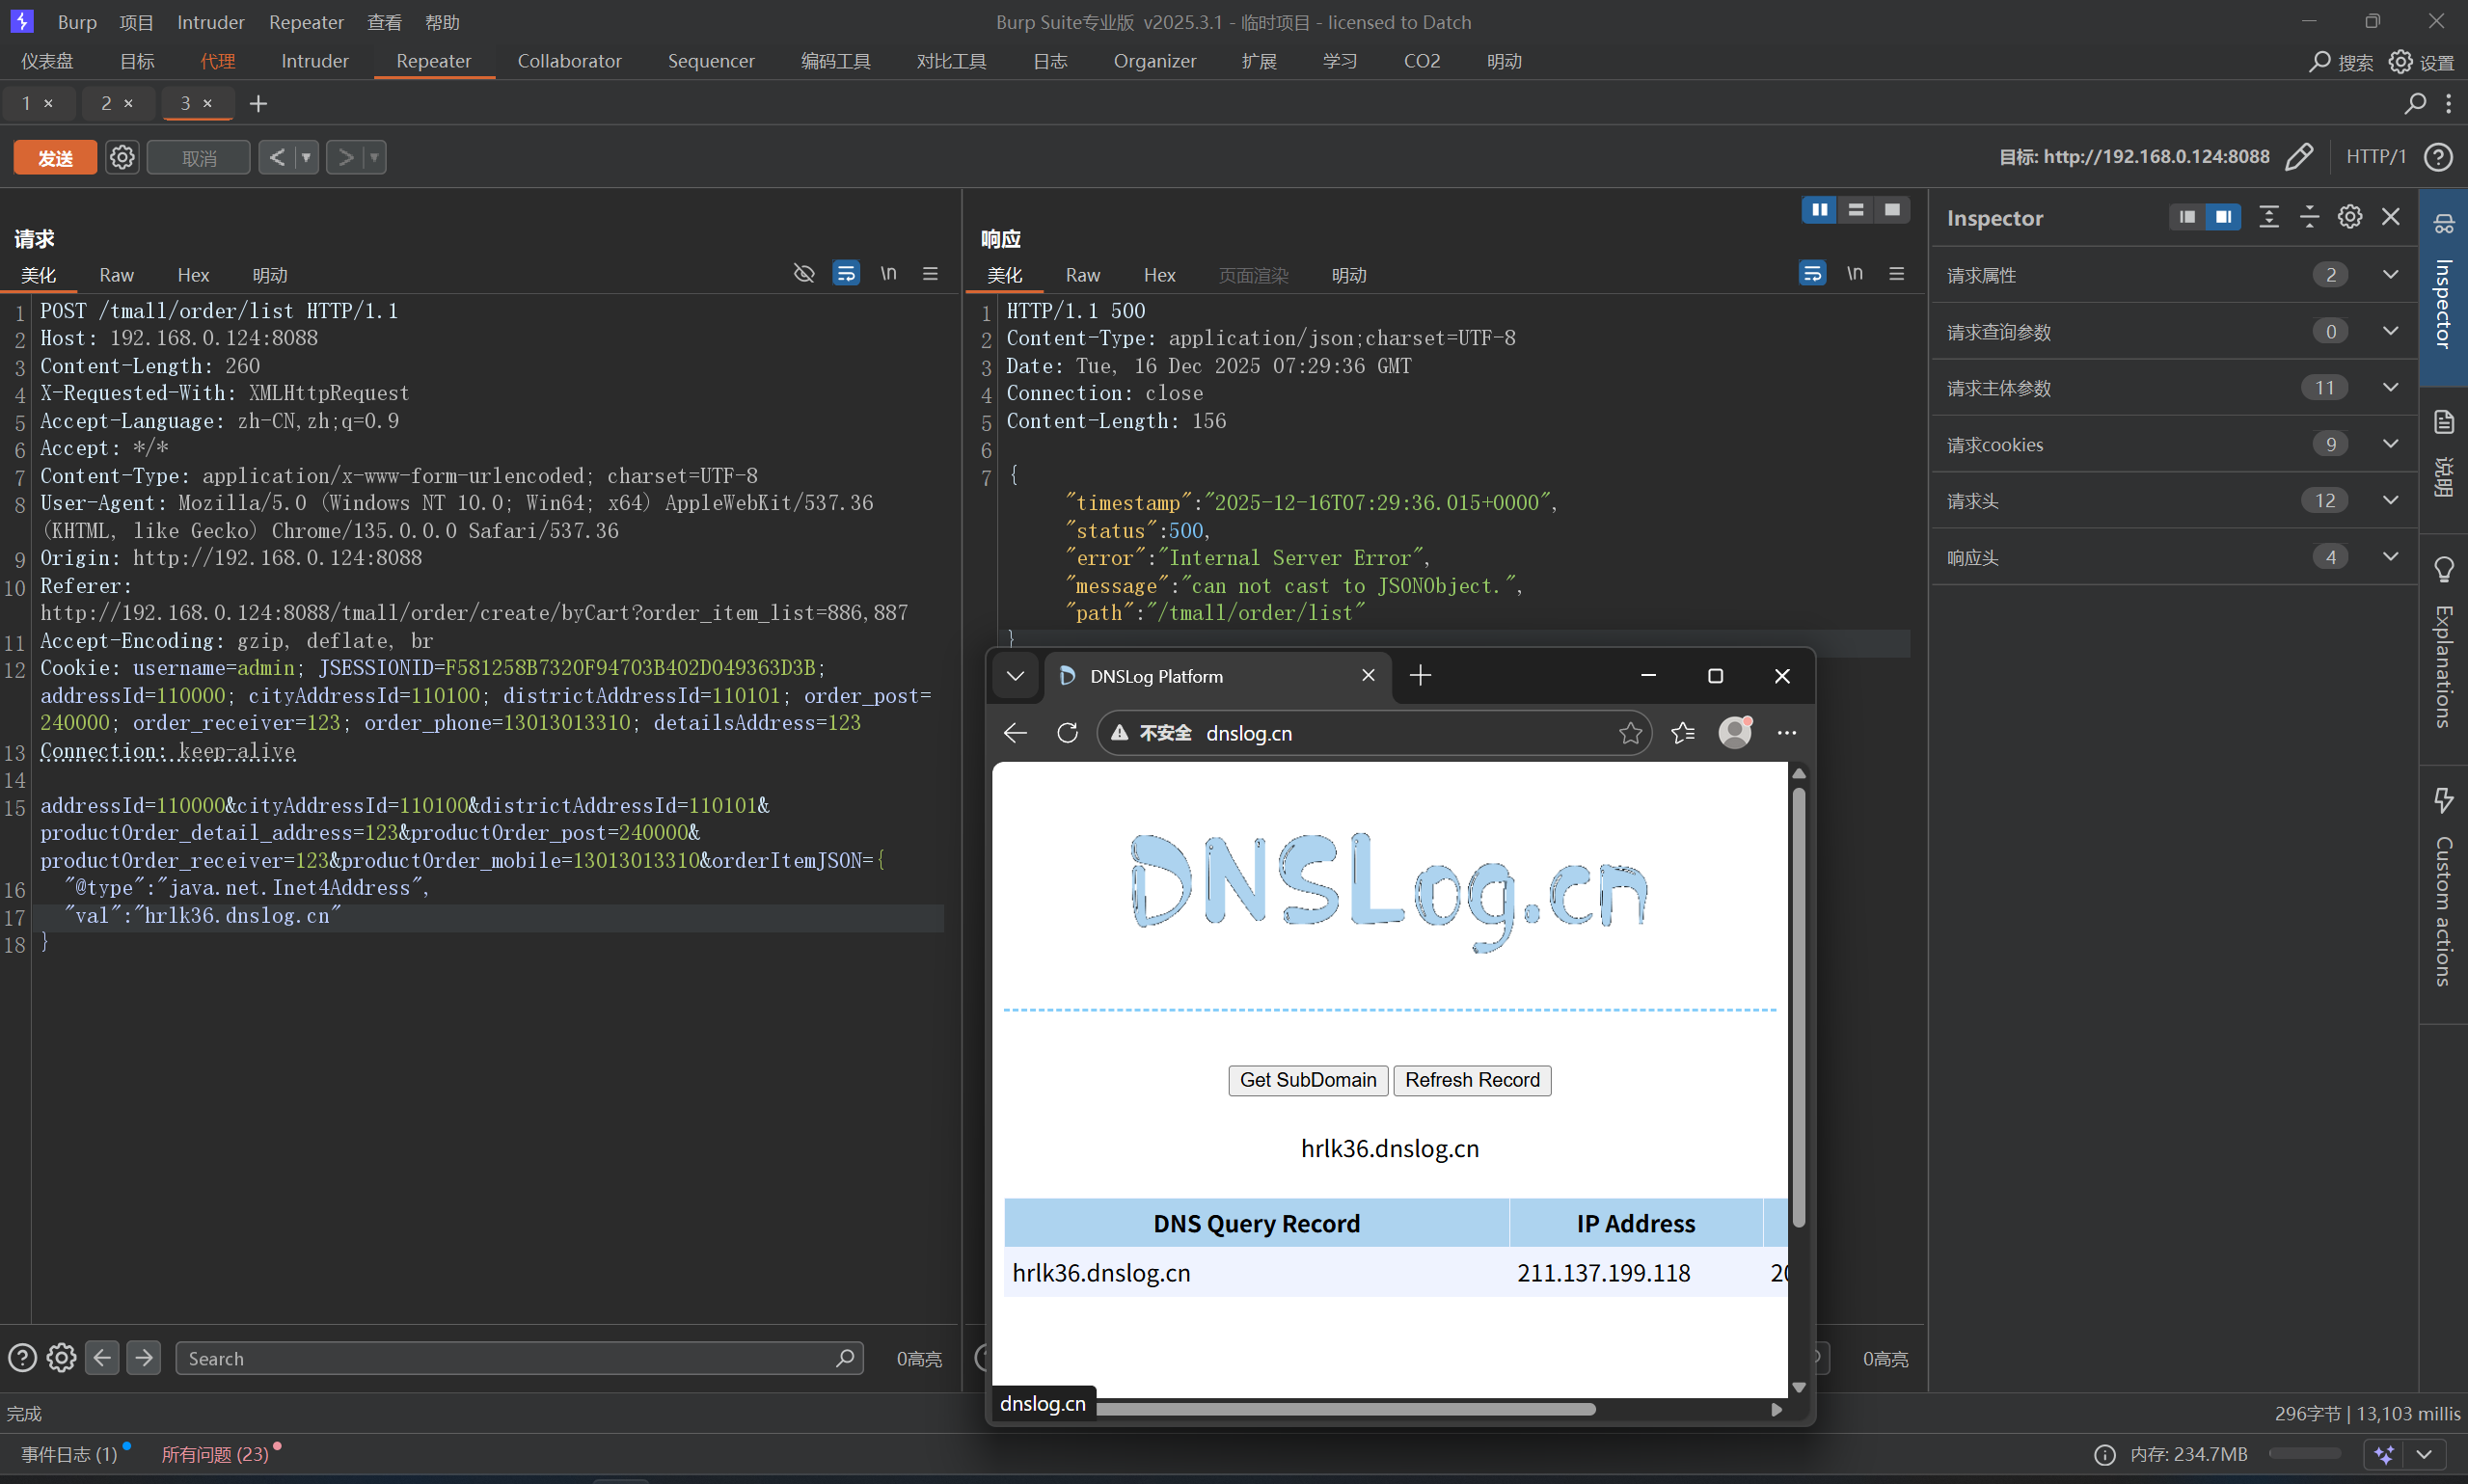Click the DNSLog browser refresh icon

coord(1067,733)
